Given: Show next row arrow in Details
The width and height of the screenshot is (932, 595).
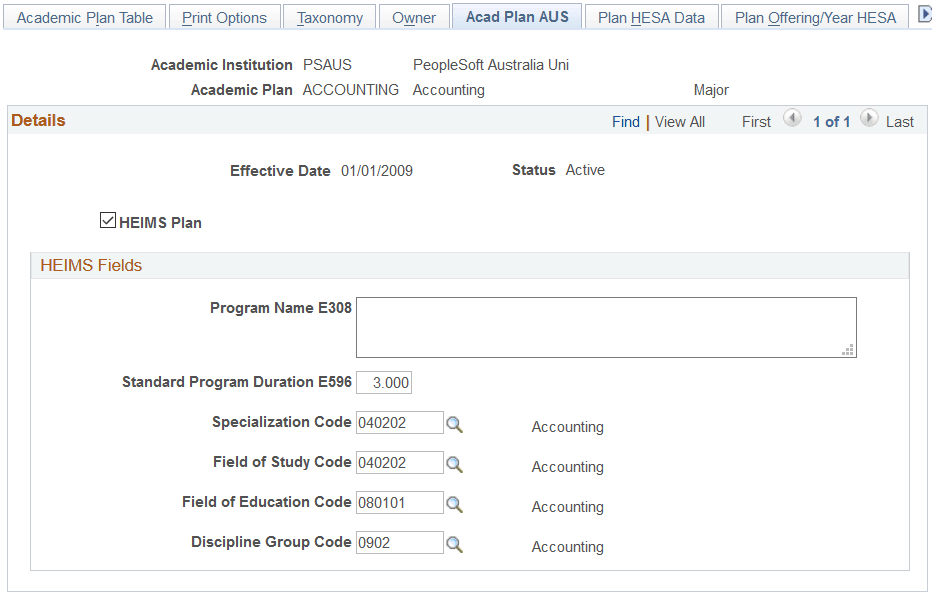Looking at the screenshot, I should [x=869, y=118].
